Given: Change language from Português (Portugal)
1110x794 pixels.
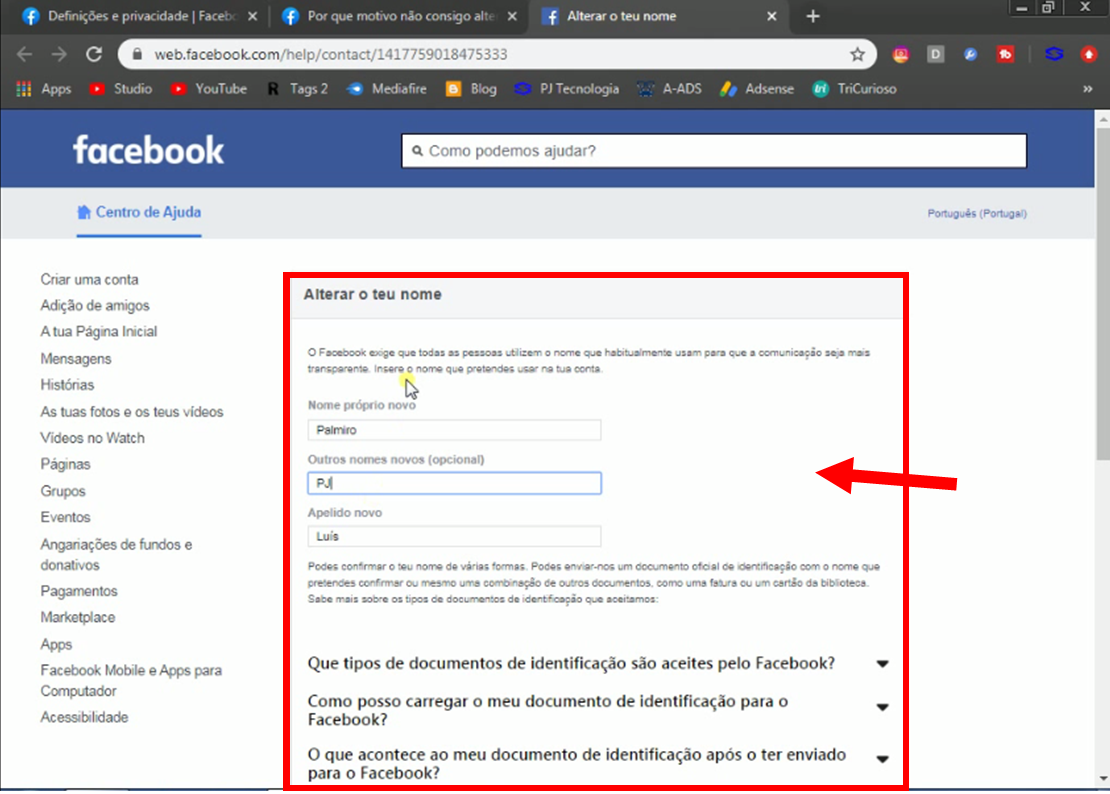Looking at the screenshot, I should [x=976, y=213].
